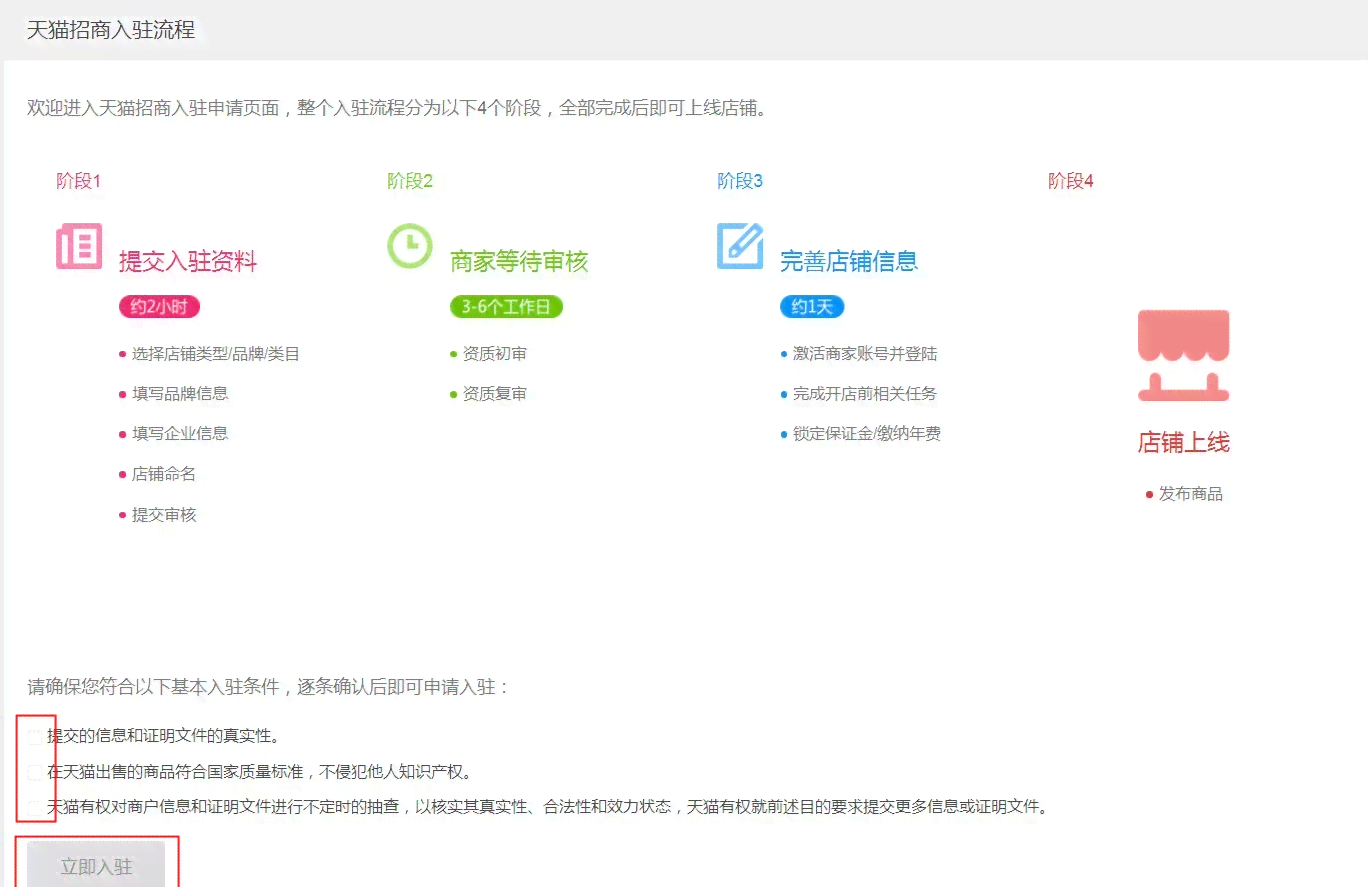Click the 提交审核 item
This screenshot has height=887, width=1368.
pyautogui.click(x=164, y=515)
